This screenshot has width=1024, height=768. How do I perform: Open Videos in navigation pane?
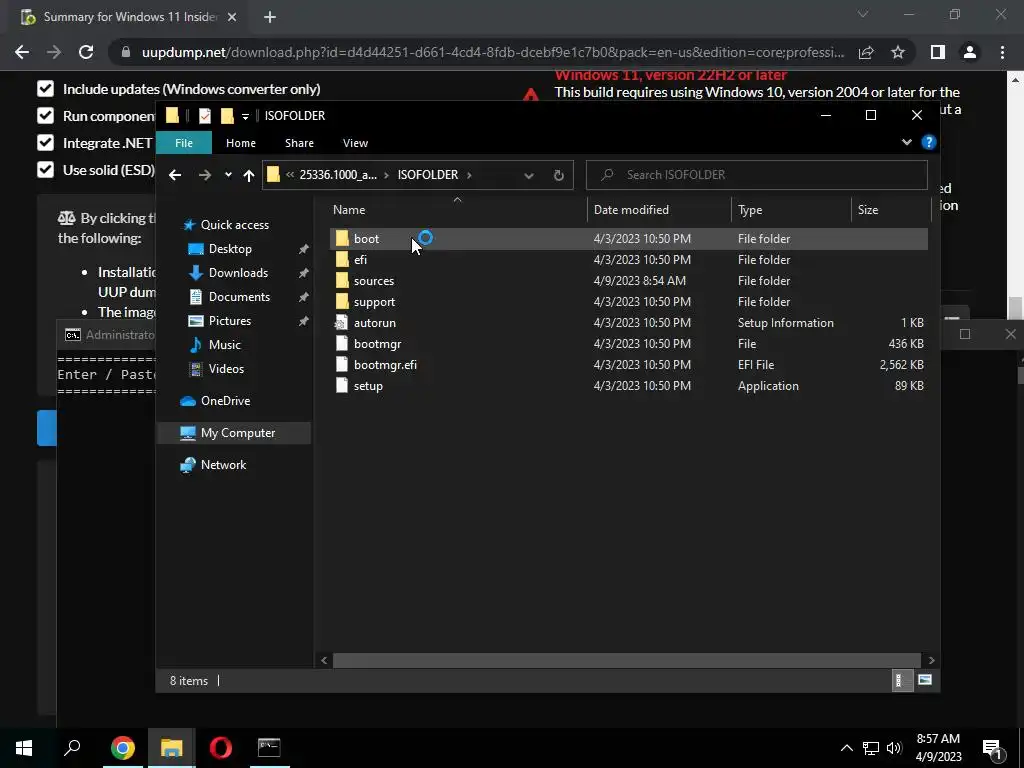(x=226, y=369)
